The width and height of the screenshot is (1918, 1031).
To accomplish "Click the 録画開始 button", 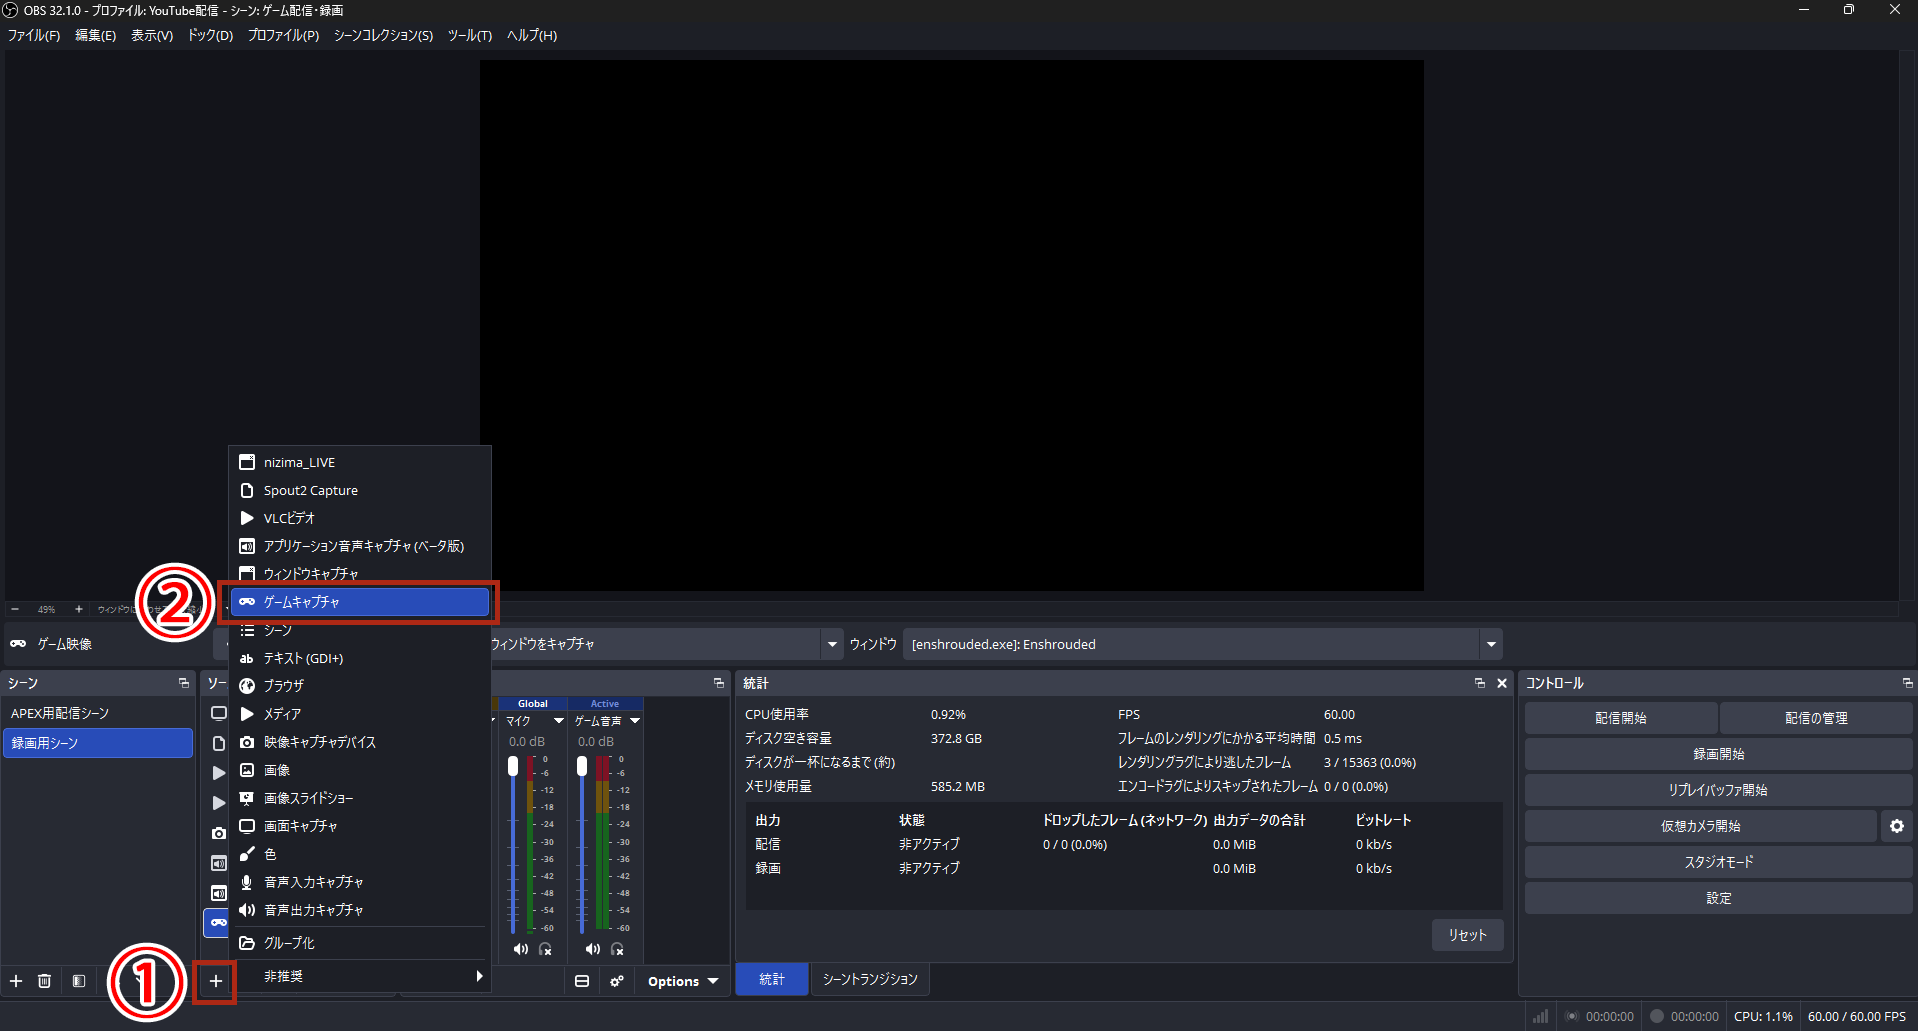I will [x=1718, y=754].
